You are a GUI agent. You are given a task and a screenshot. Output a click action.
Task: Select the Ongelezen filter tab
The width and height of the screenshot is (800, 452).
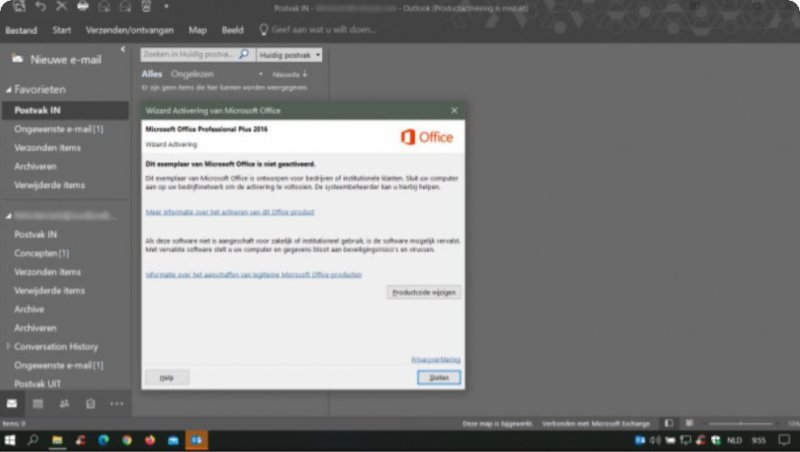tap(192, 74)
